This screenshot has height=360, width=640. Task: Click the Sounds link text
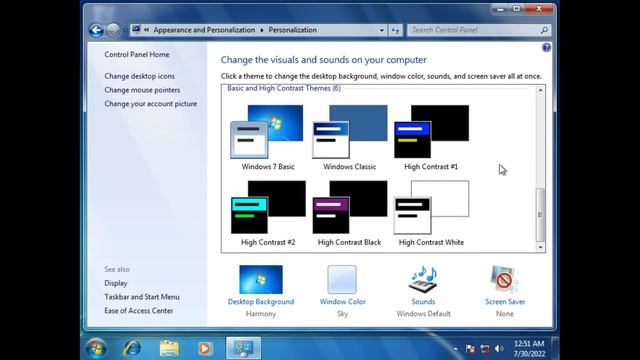click(423, 302)
